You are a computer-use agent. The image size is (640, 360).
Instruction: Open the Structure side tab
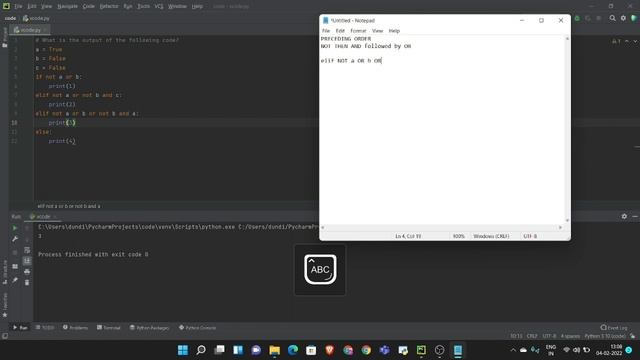4,272
